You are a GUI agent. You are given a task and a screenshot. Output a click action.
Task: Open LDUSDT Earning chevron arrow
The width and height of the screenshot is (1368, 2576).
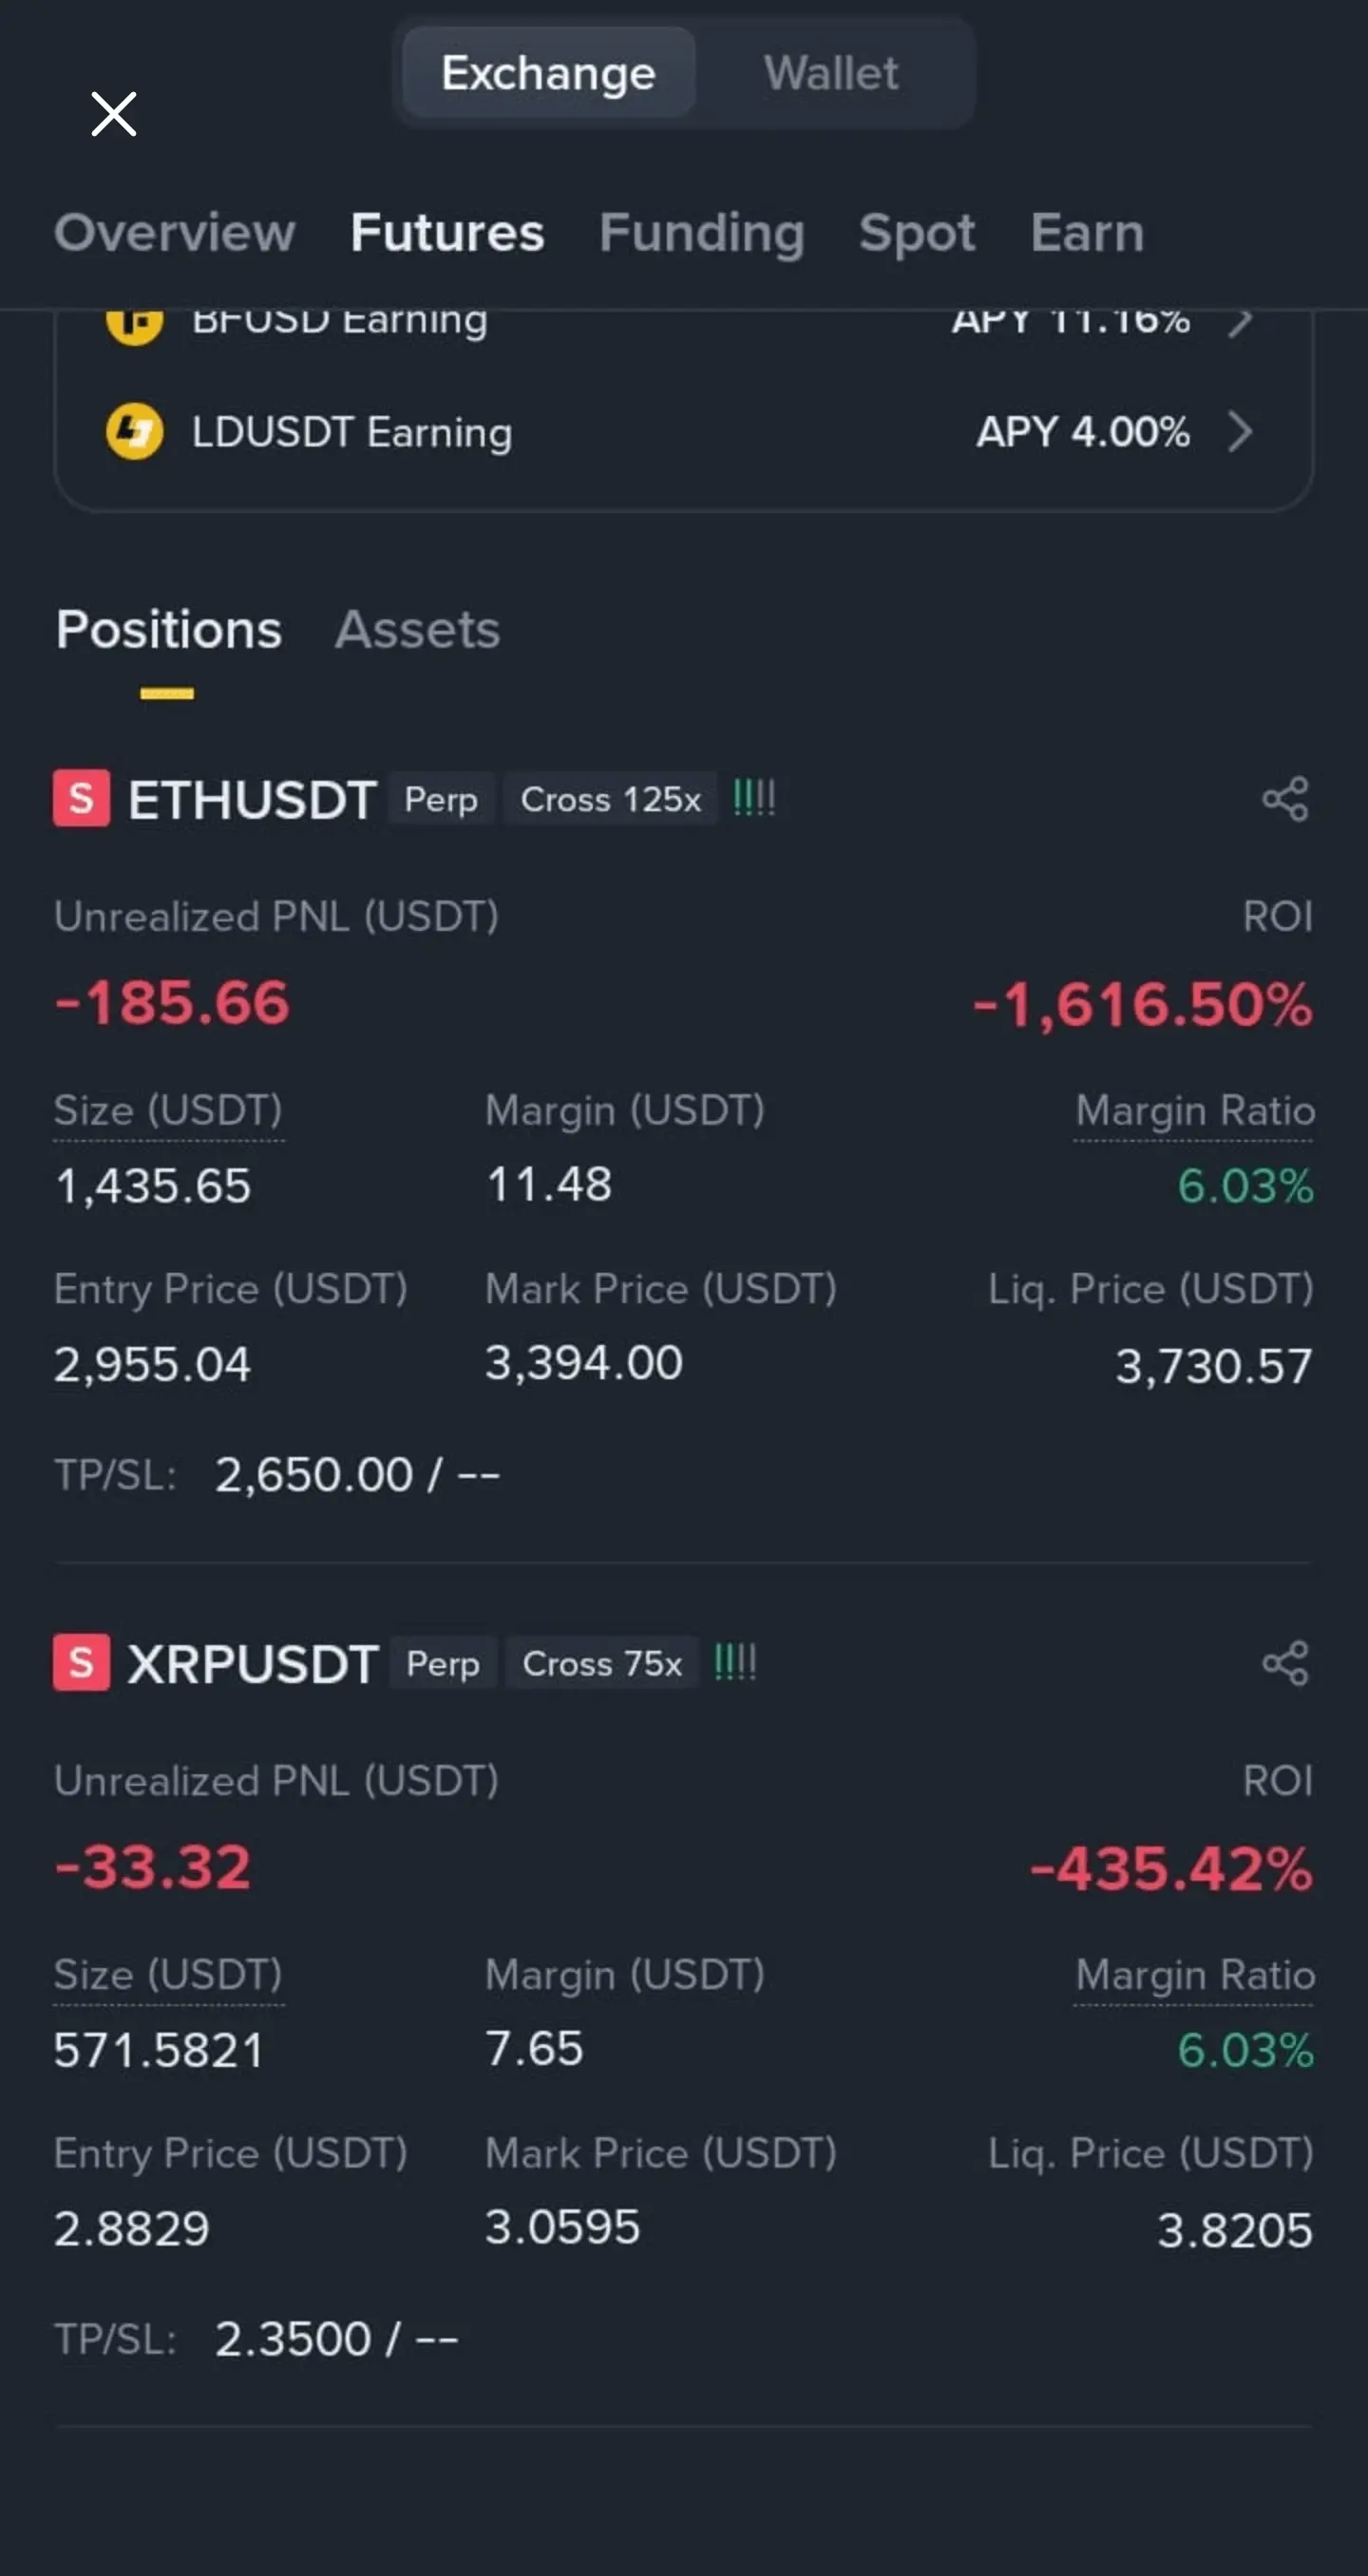[1240, 431]
